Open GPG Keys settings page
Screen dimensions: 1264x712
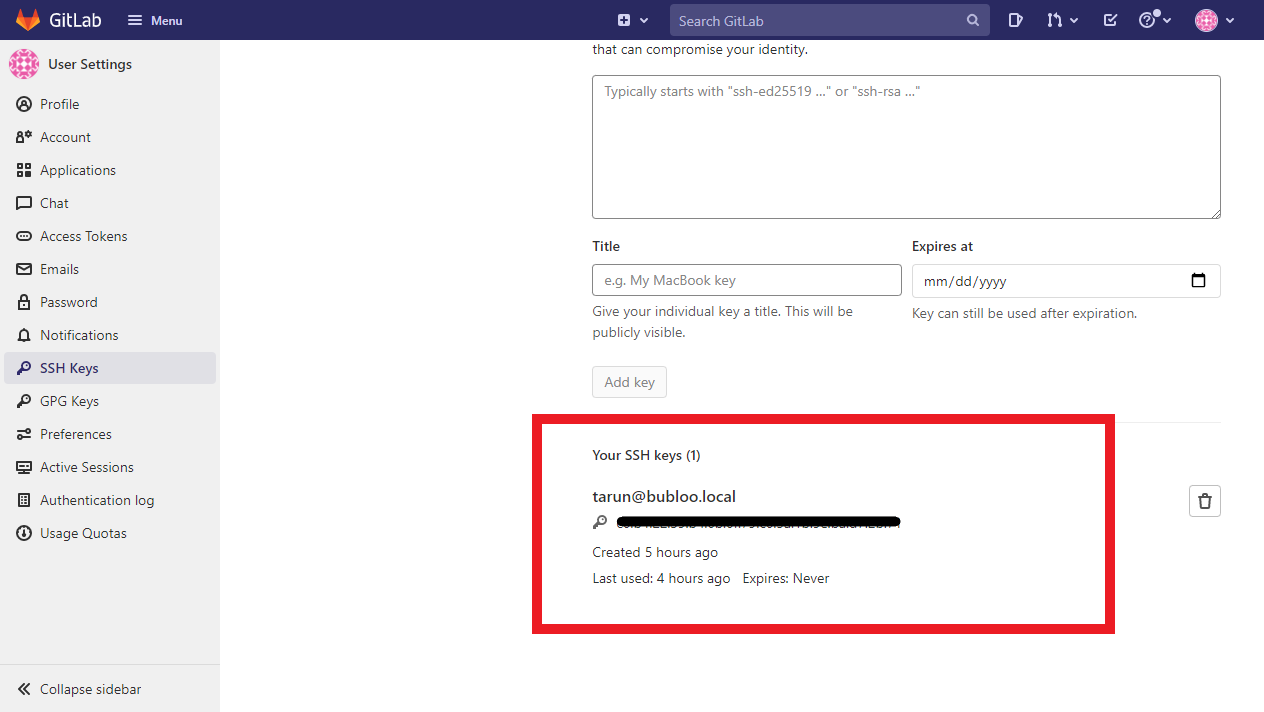[69, 401]
